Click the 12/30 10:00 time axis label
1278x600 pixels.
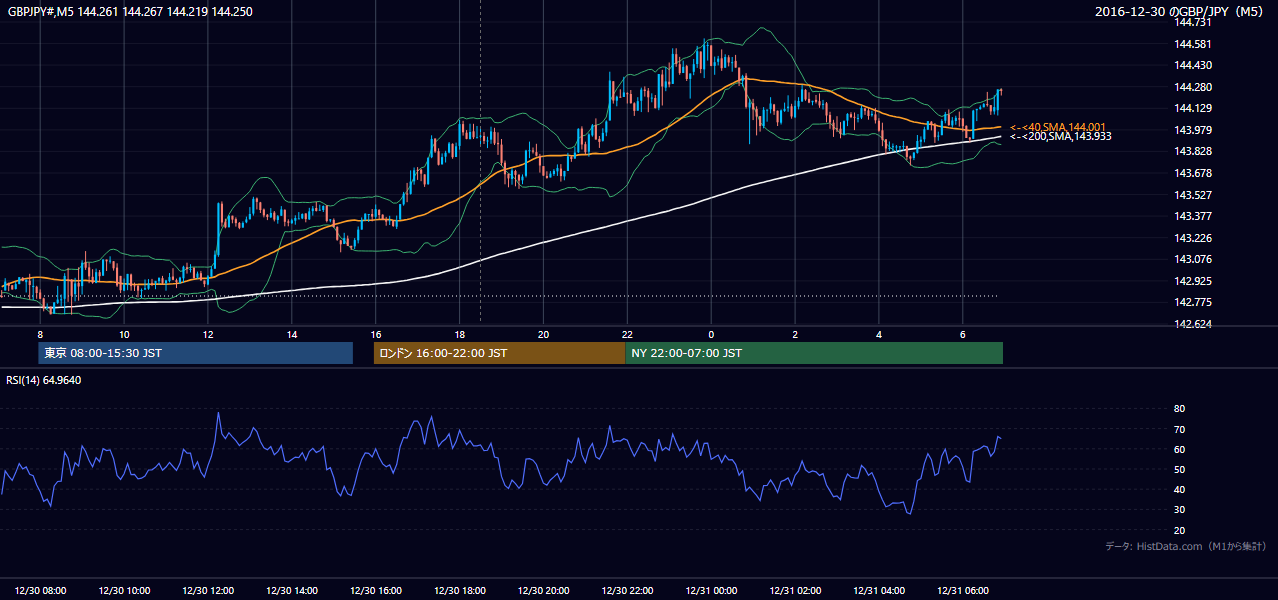click(125, 591)
